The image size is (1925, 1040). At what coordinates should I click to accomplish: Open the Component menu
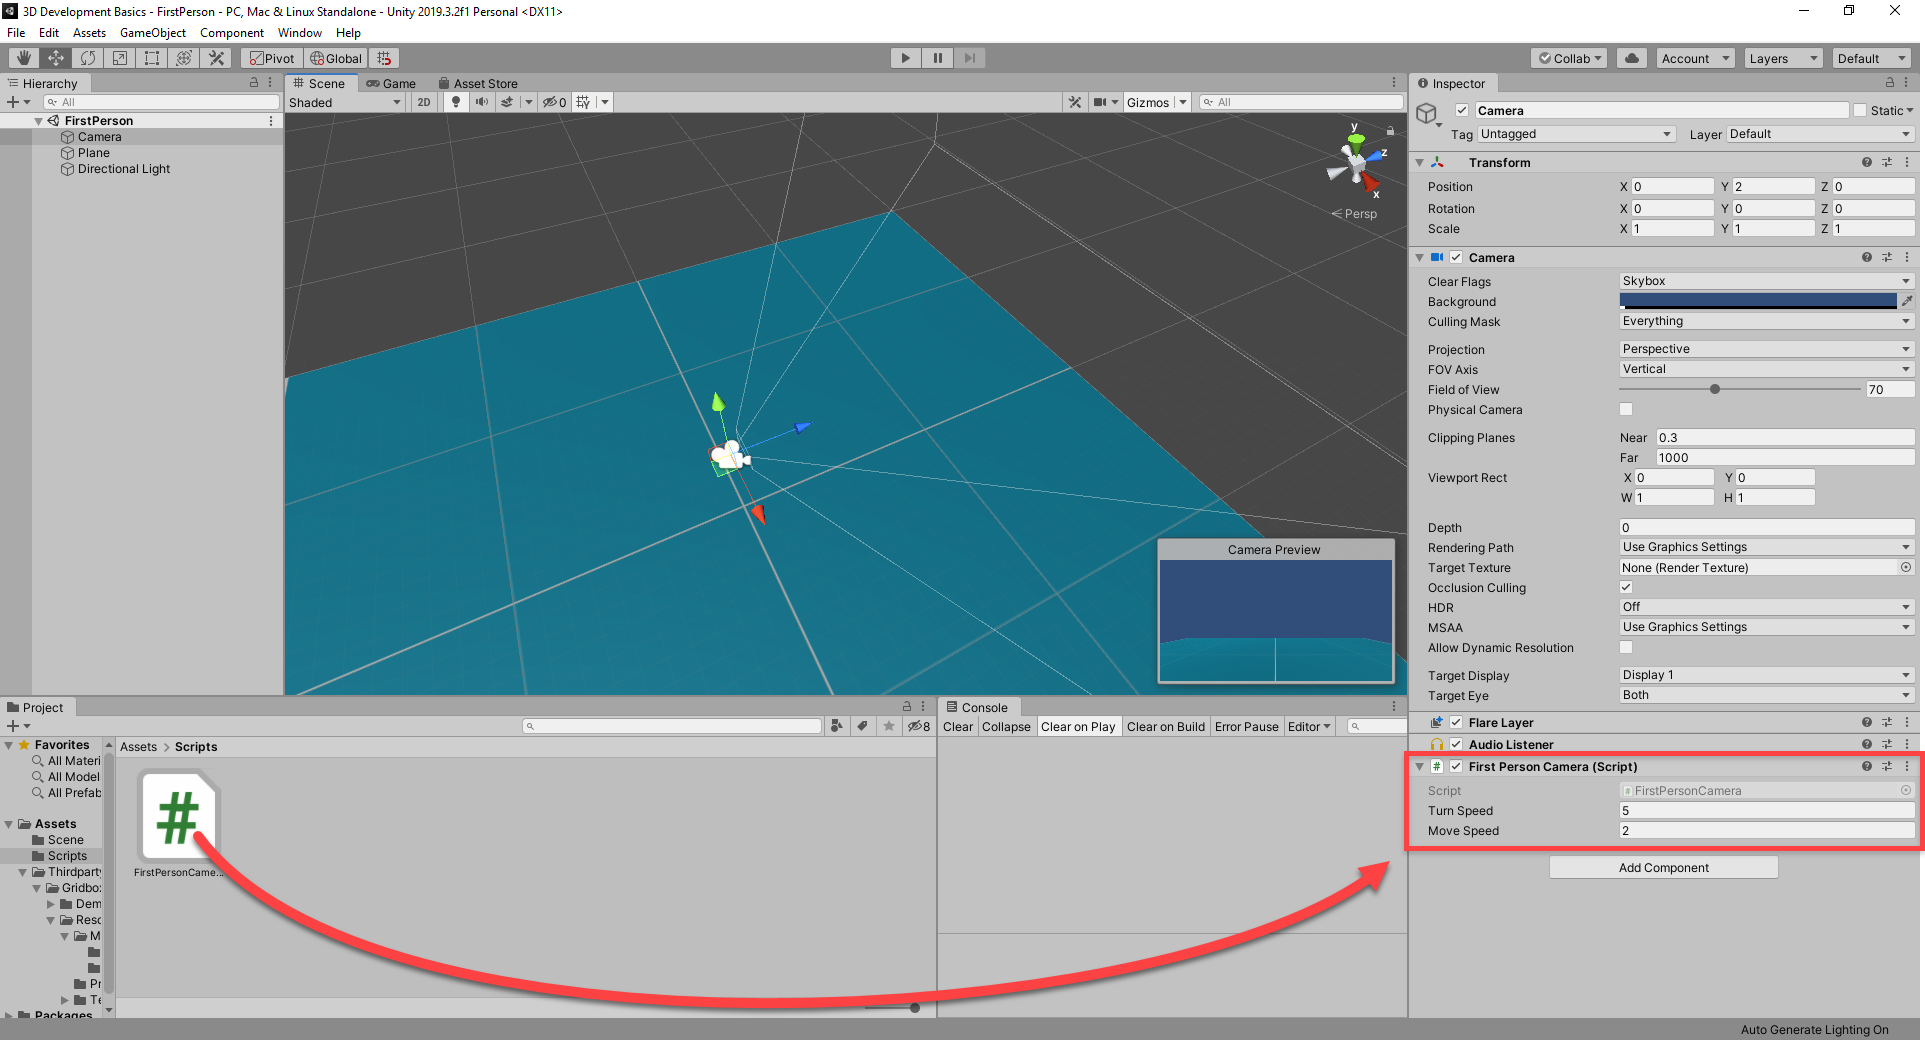pos(232,33)
